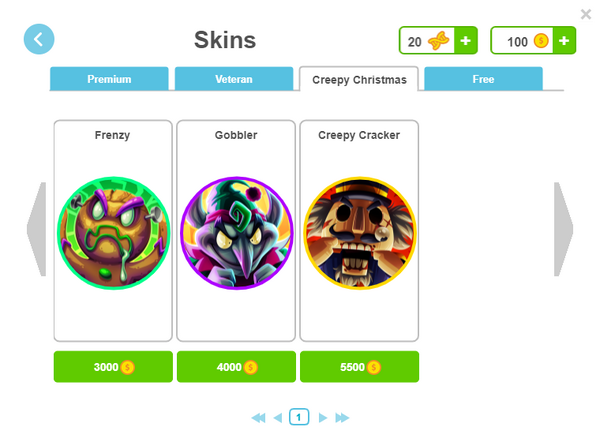The width and height of the screenshot is (600, 442).
Task: Select the Creepy Christmas tab
Action: point(359,79)
